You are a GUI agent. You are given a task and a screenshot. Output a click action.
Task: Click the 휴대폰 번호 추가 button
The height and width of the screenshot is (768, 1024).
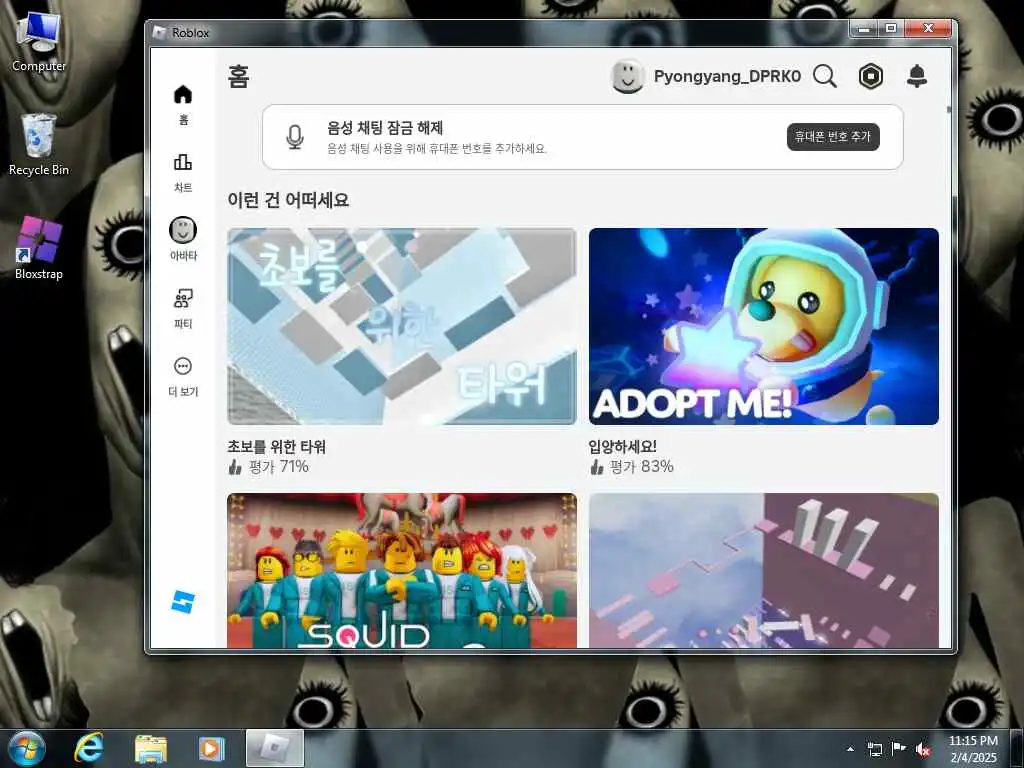coord(833,136)
